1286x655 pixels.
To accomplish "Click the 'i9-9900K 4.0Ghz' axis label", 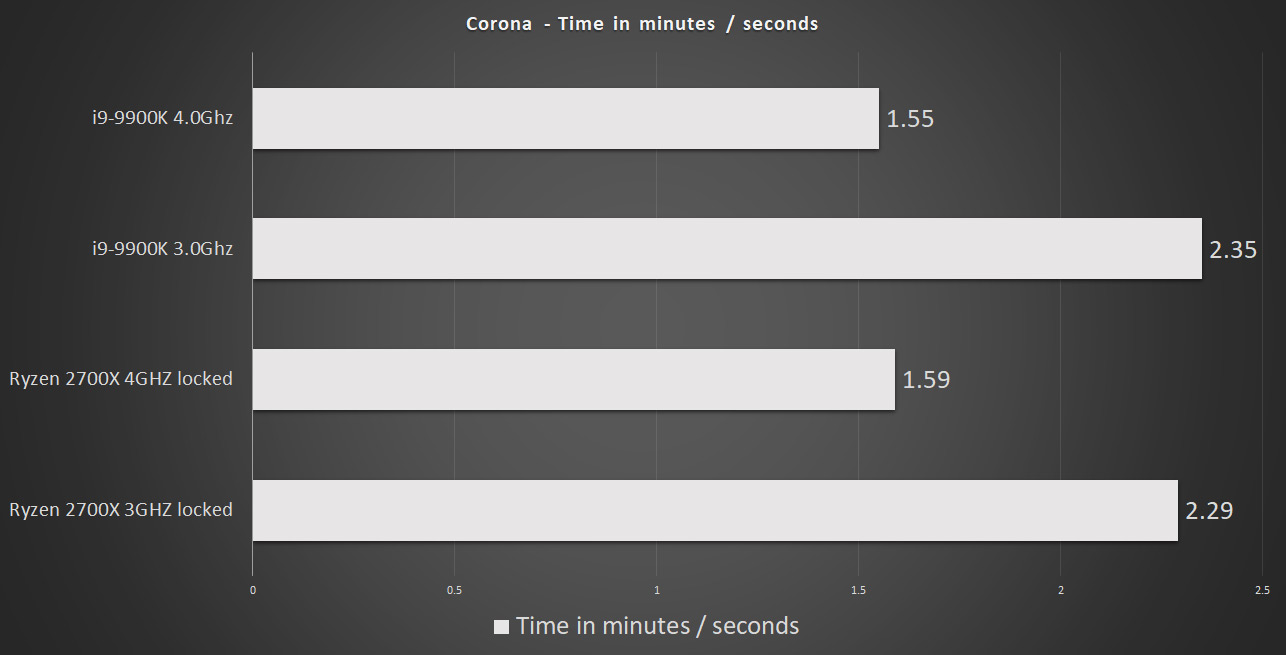I will click(163, 119).
